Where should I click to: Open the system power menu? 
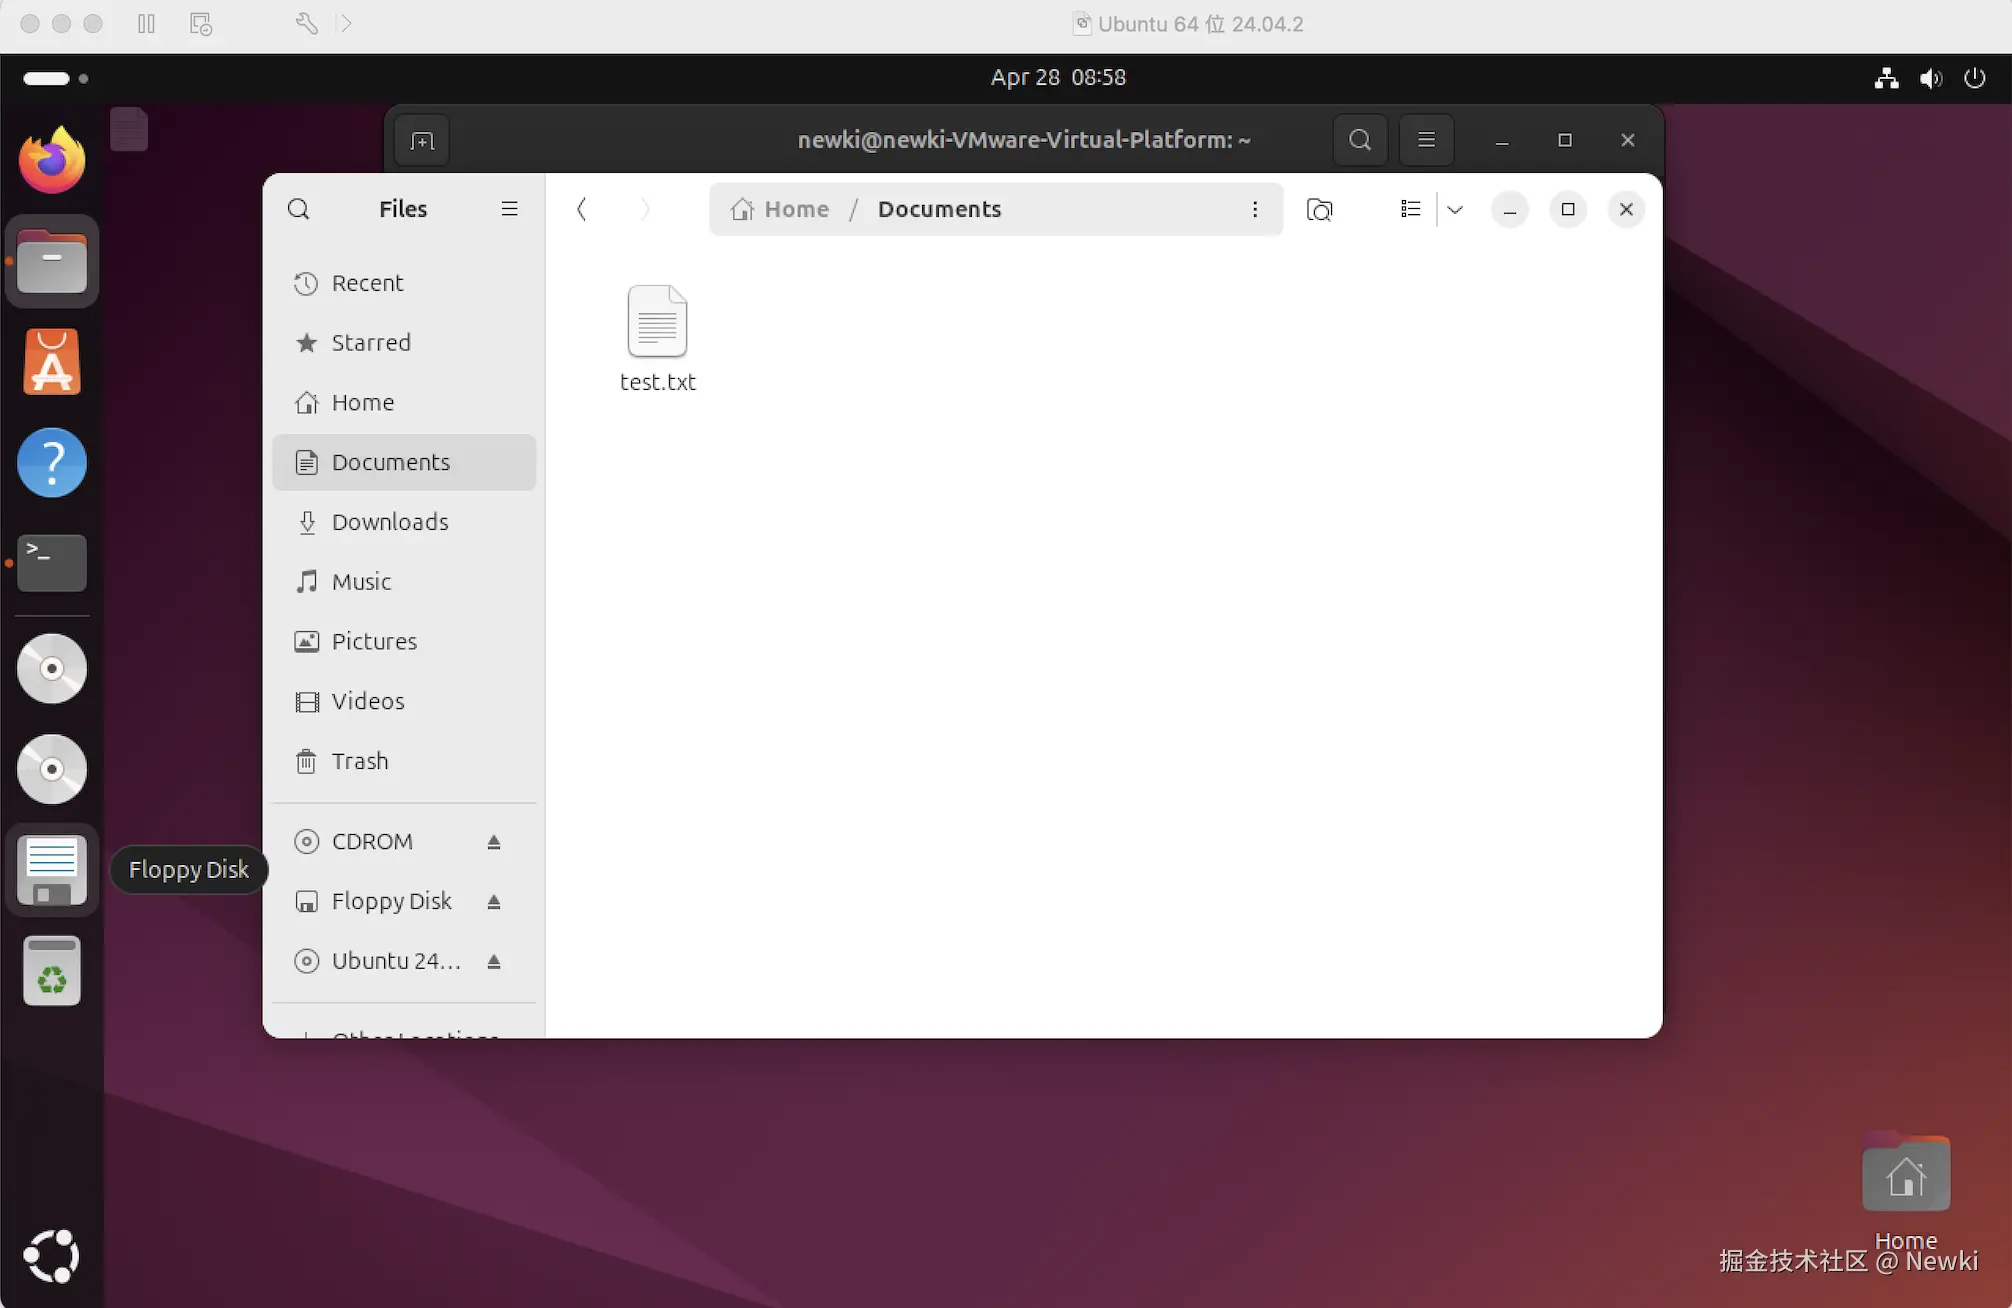[1974, 78]
